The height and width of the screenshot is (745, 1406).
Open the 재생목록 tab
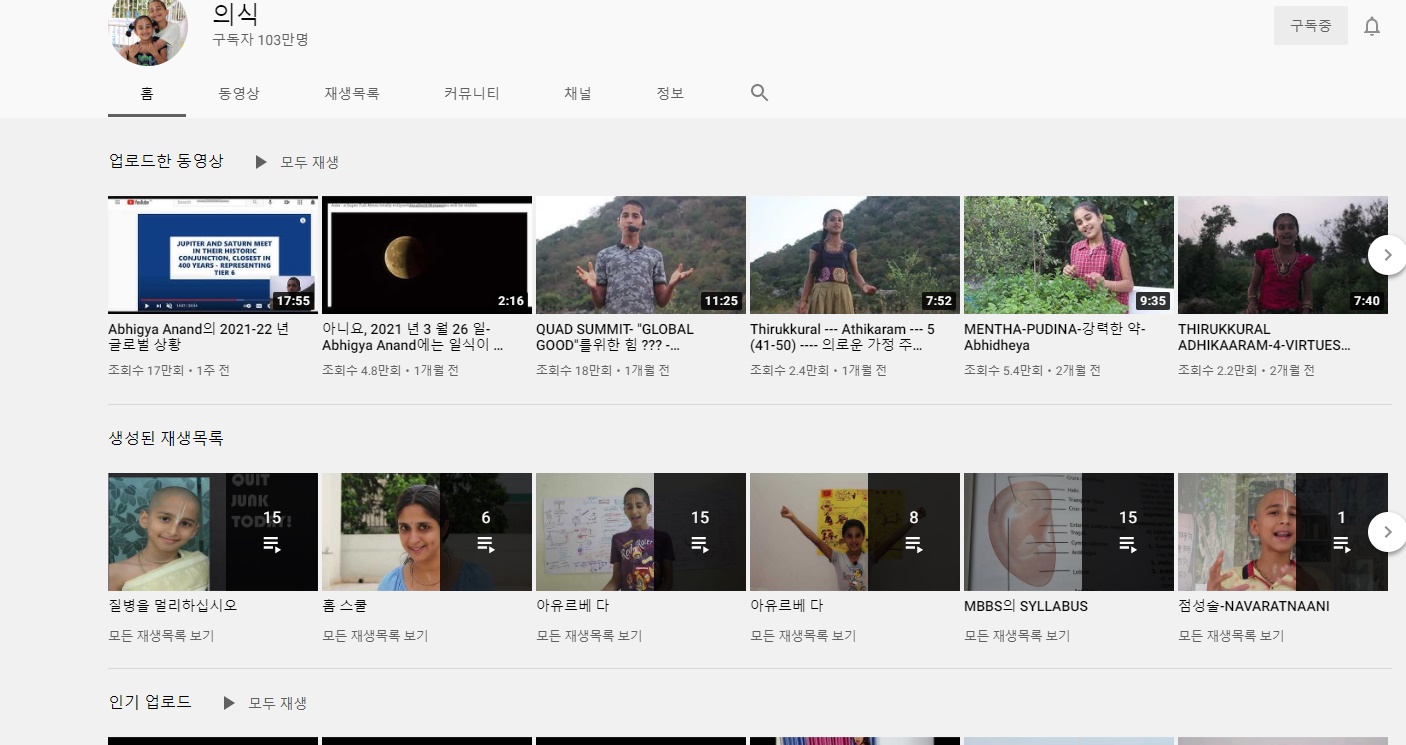352,93
